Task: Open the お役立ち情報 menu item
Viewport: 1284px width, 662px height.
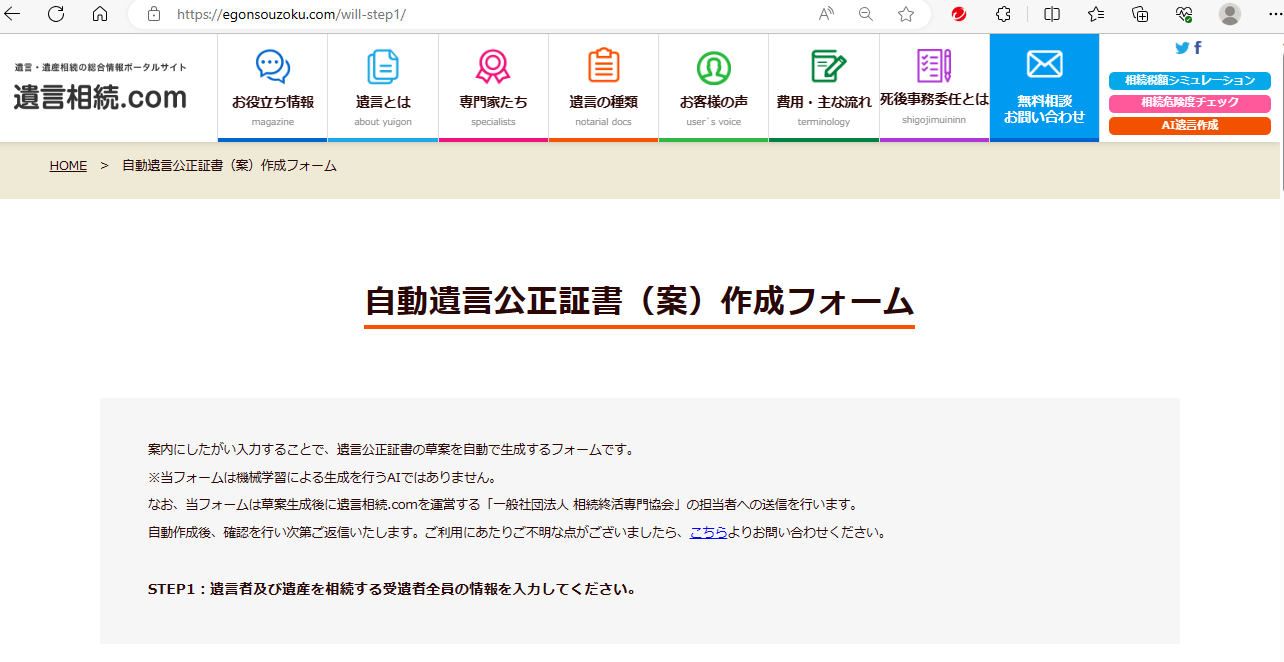Action: 273,88
